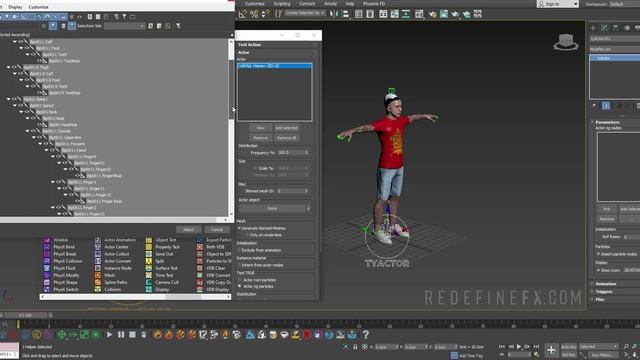Expand the Animation rollout

606,284
